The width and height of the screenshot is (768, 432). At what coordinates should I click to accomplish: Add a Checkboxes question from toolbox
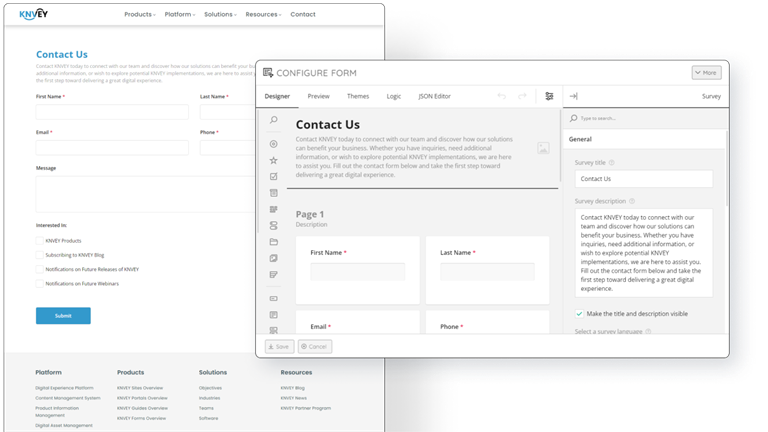pos(274,176)
